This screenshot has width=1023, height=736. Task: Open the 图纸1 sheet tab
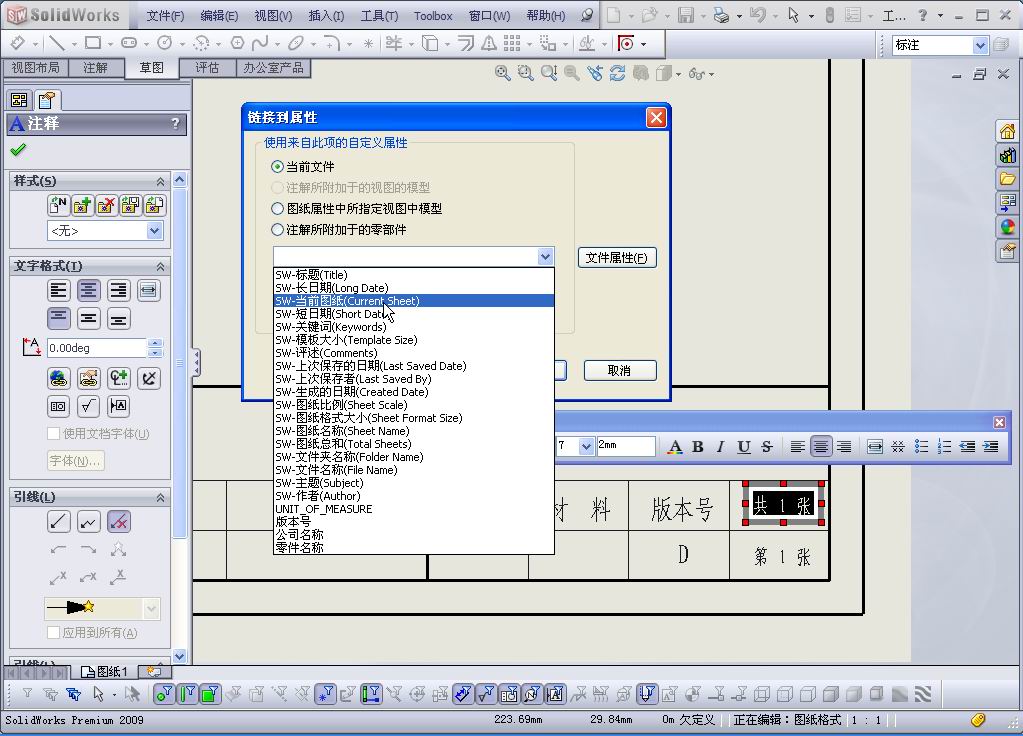(x=104, y=671)
